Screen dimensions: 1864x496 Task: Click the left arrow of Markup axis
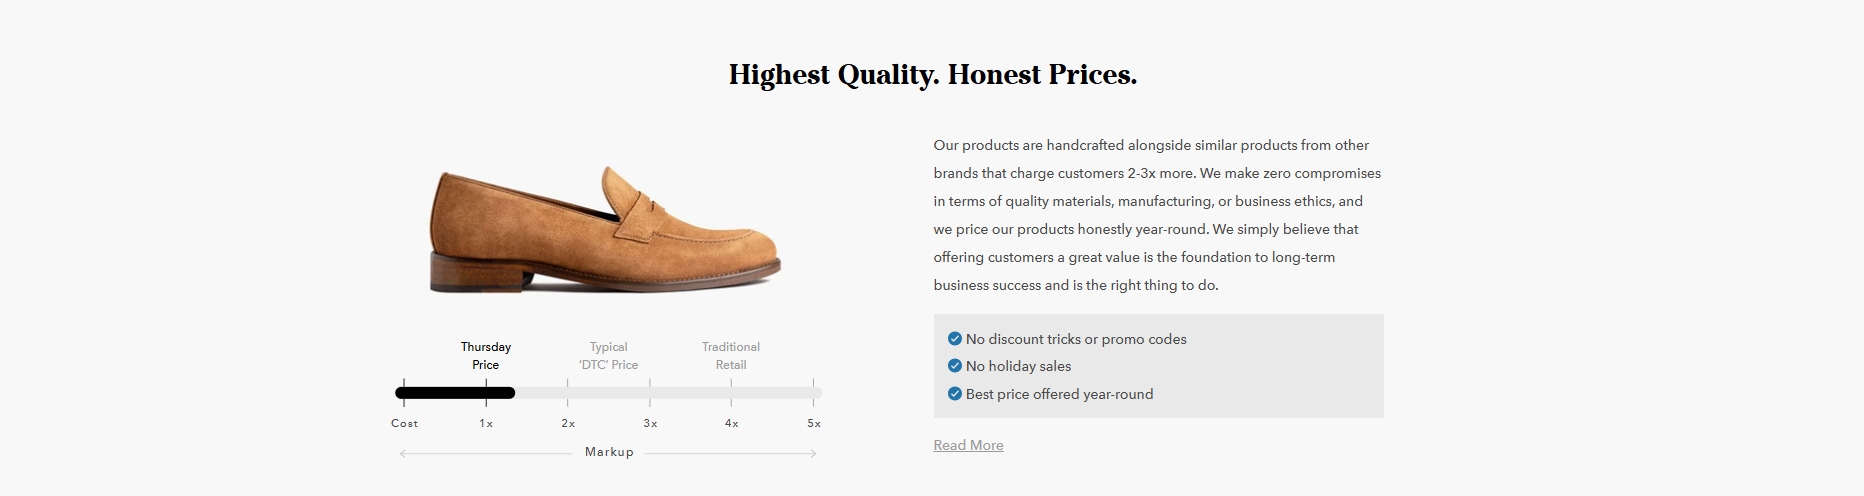point(403,454)
